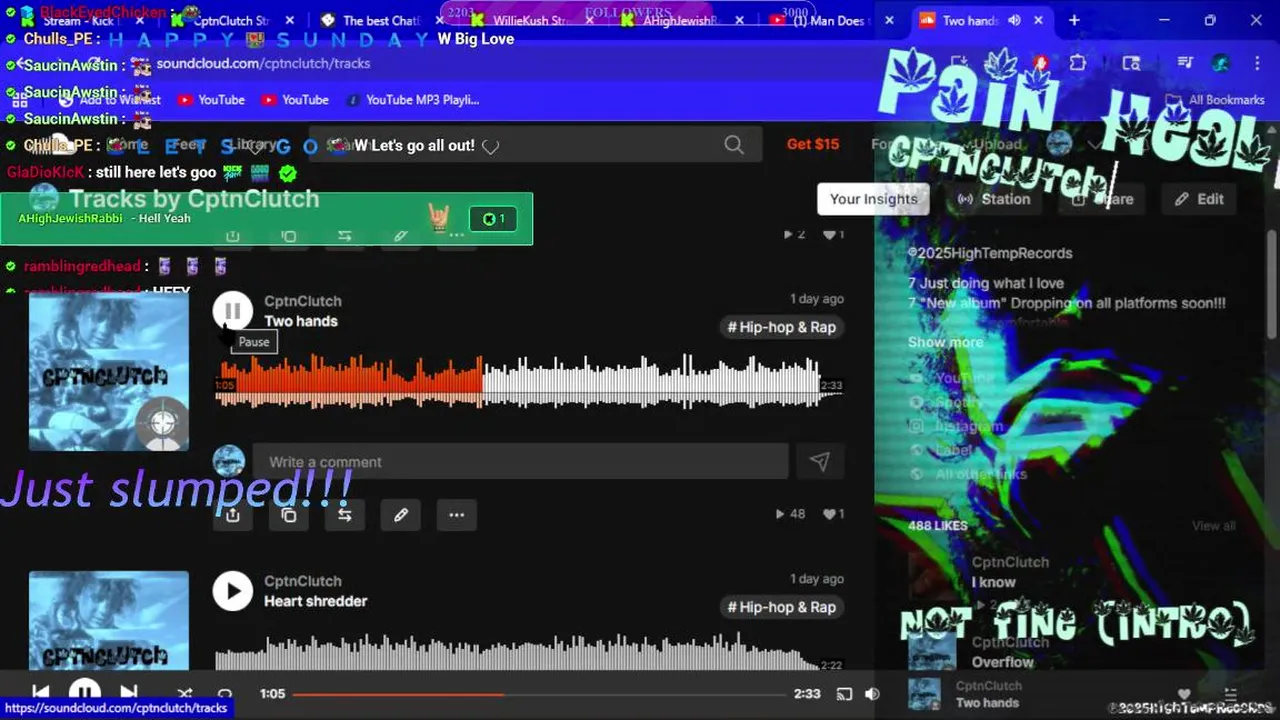Pause playback in bottom player bar

pos(84,693)
